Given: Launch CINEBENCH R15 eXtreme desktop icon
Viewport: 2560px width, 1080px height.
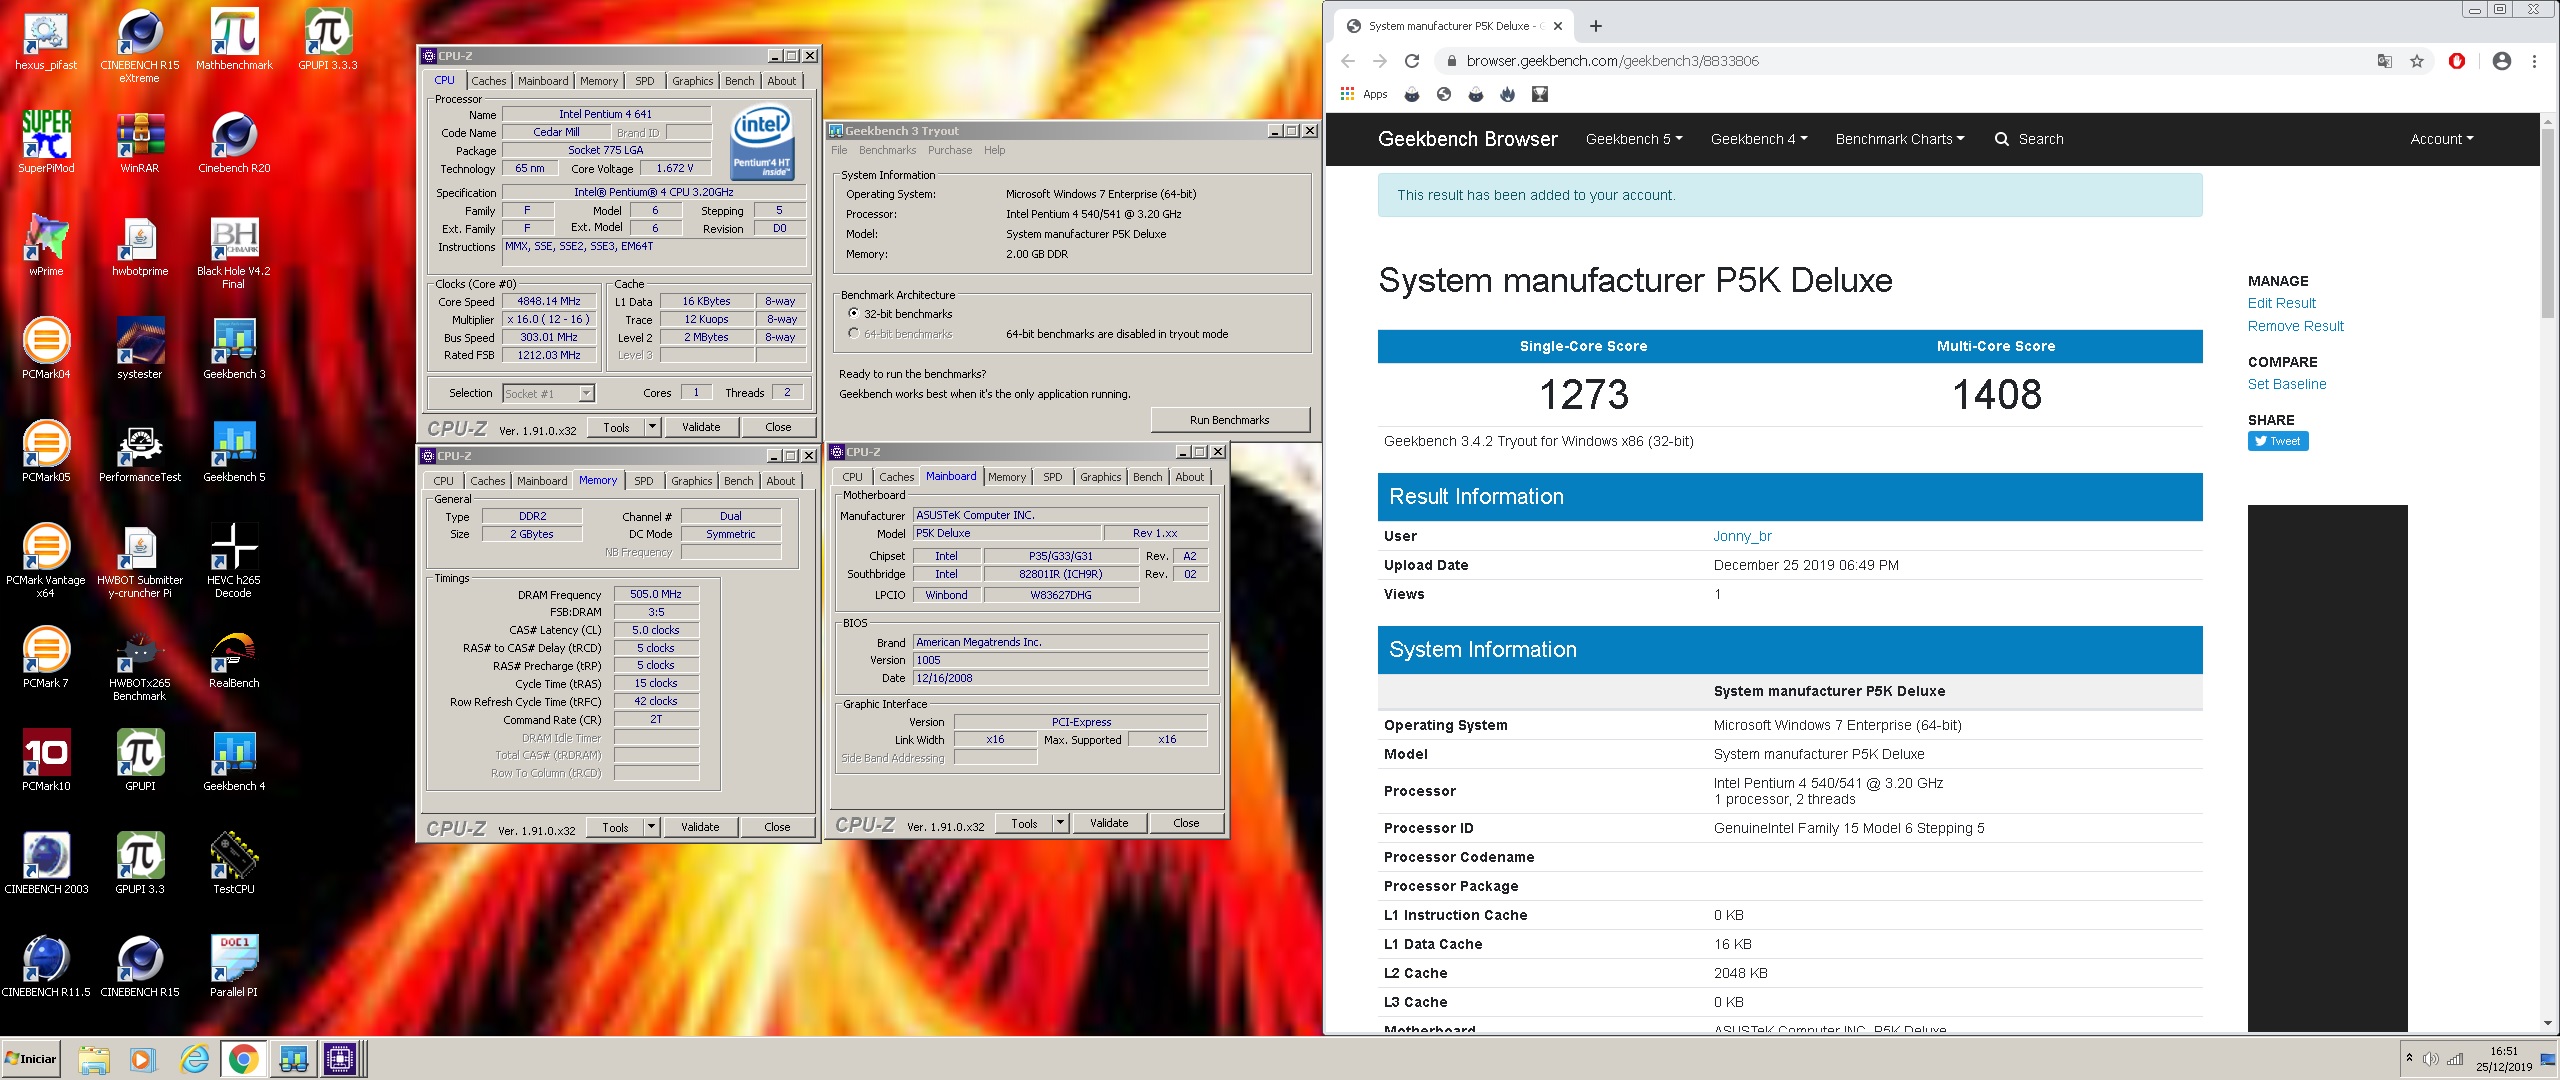Looking at the screenshot, I should tap(140, 45).
